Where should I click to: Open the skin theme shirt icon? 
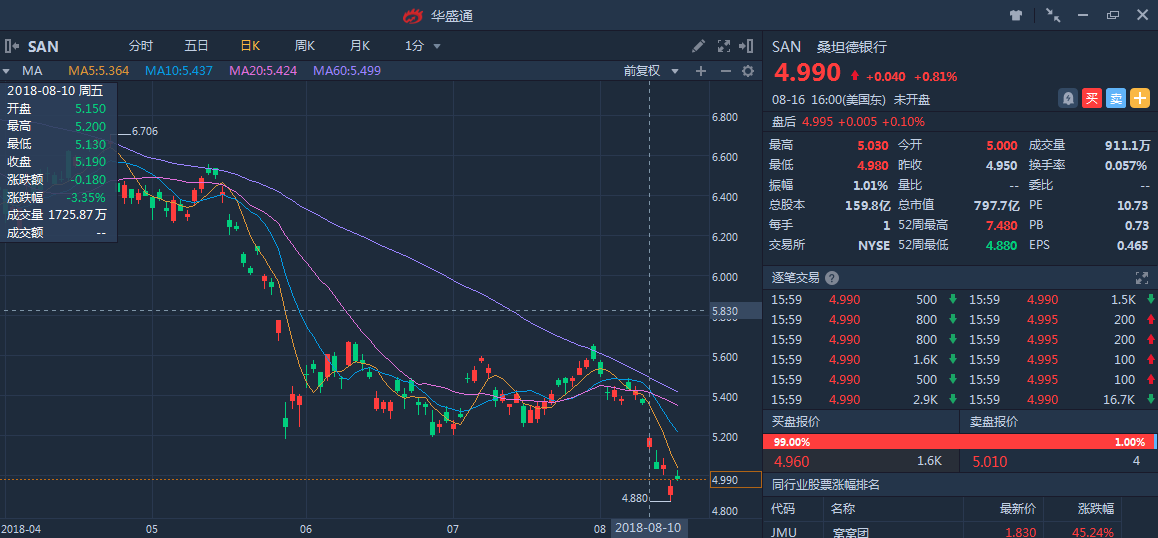(1017, 15)
